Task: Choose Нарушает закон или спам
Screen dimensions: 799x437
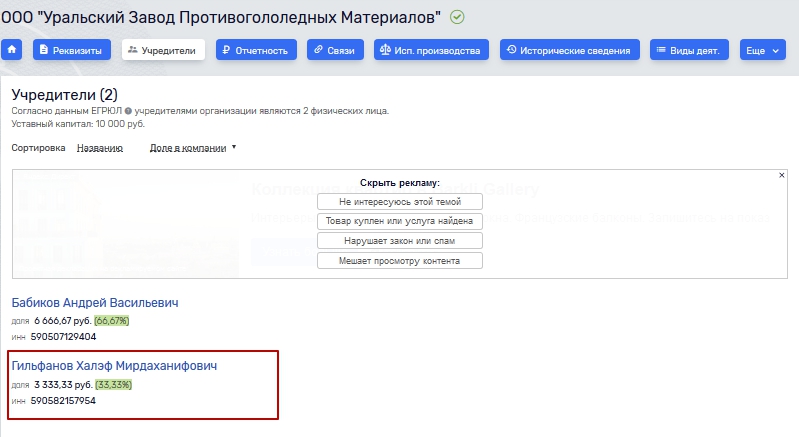Action: (400, 240)
